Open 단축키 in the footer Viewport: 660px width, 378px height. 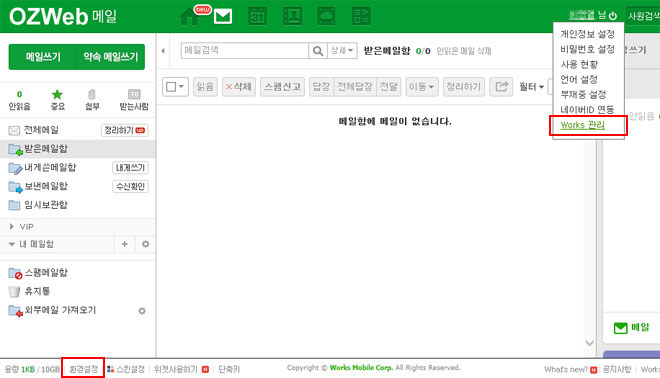coord(229,369)
